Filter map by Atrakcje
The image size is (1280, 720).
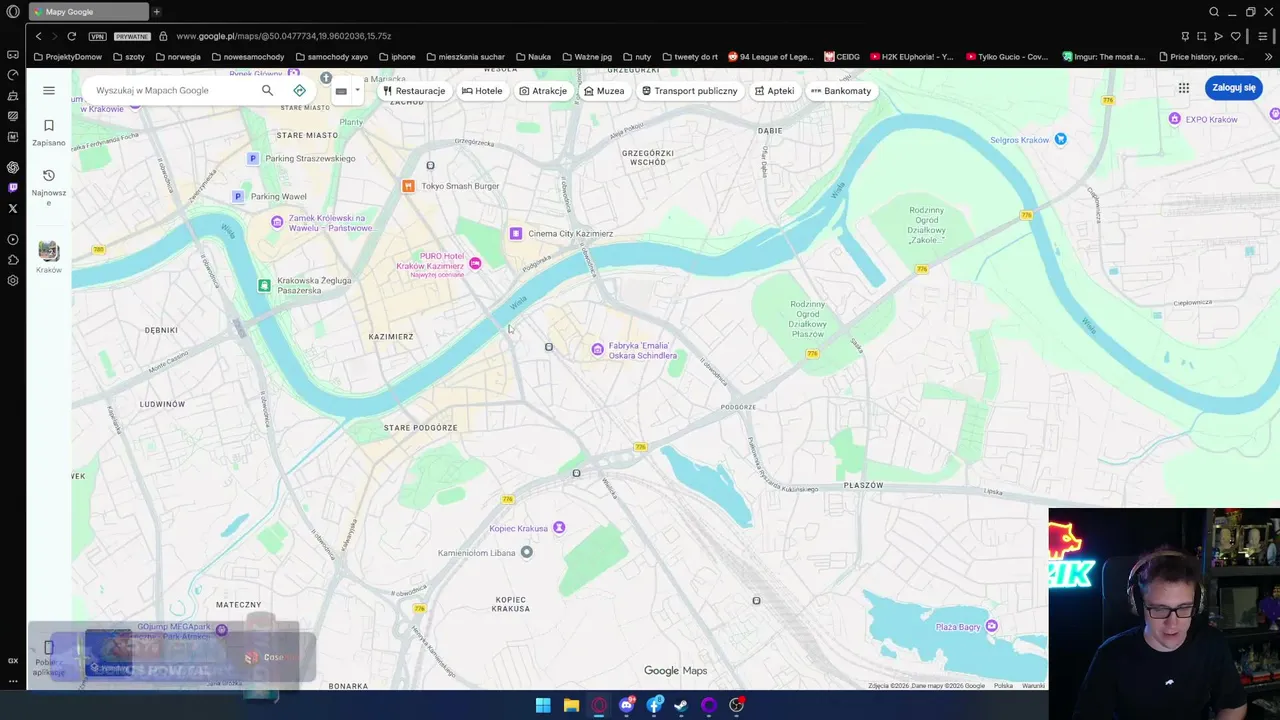click(543, 91)
